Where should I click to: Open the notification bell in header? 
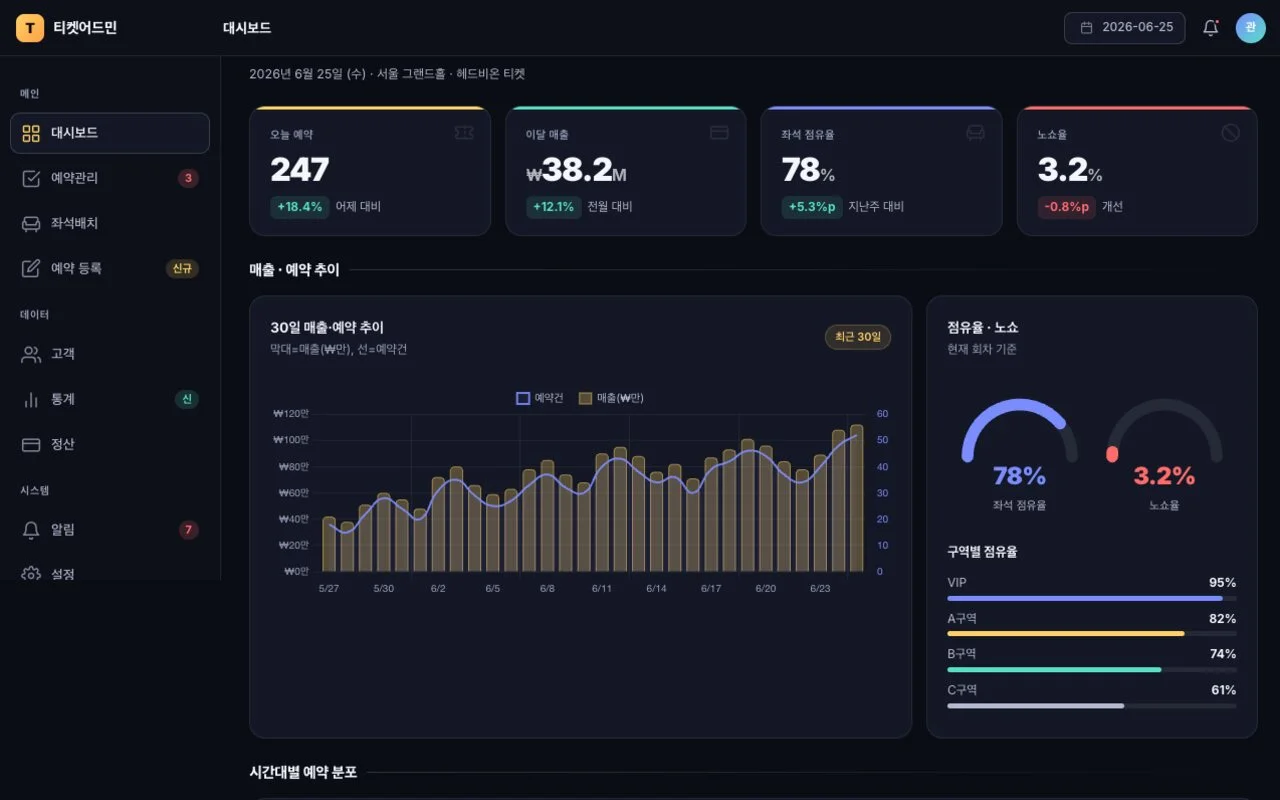click(1210, 28)
